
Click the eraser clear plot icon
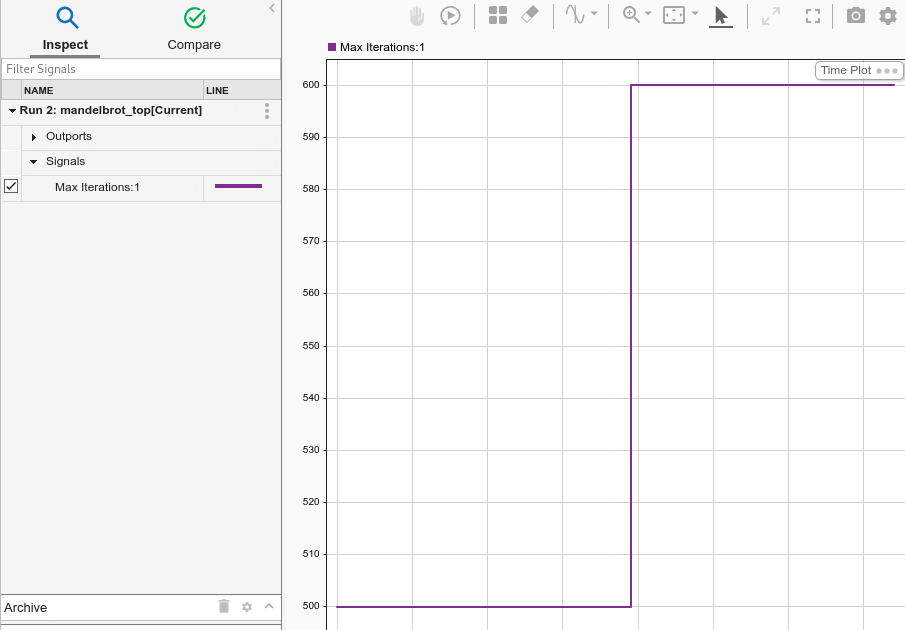(x=531, y=15)
